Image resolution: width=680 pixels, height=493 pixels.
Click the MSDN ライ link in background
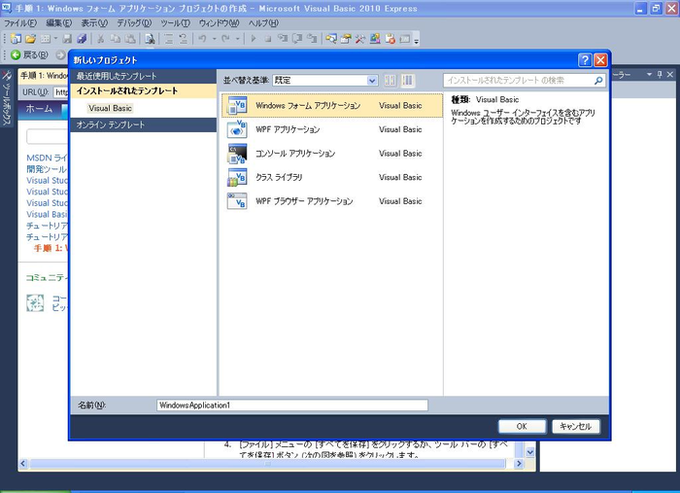(x=47, y=158)
